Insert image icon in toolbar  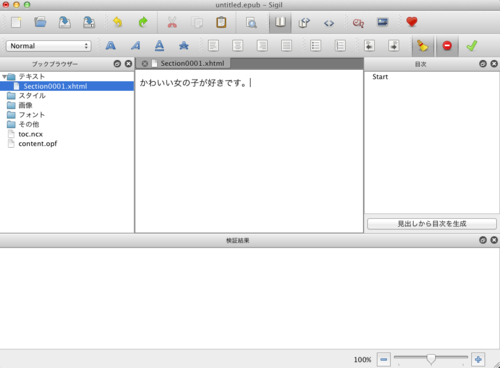383,22
